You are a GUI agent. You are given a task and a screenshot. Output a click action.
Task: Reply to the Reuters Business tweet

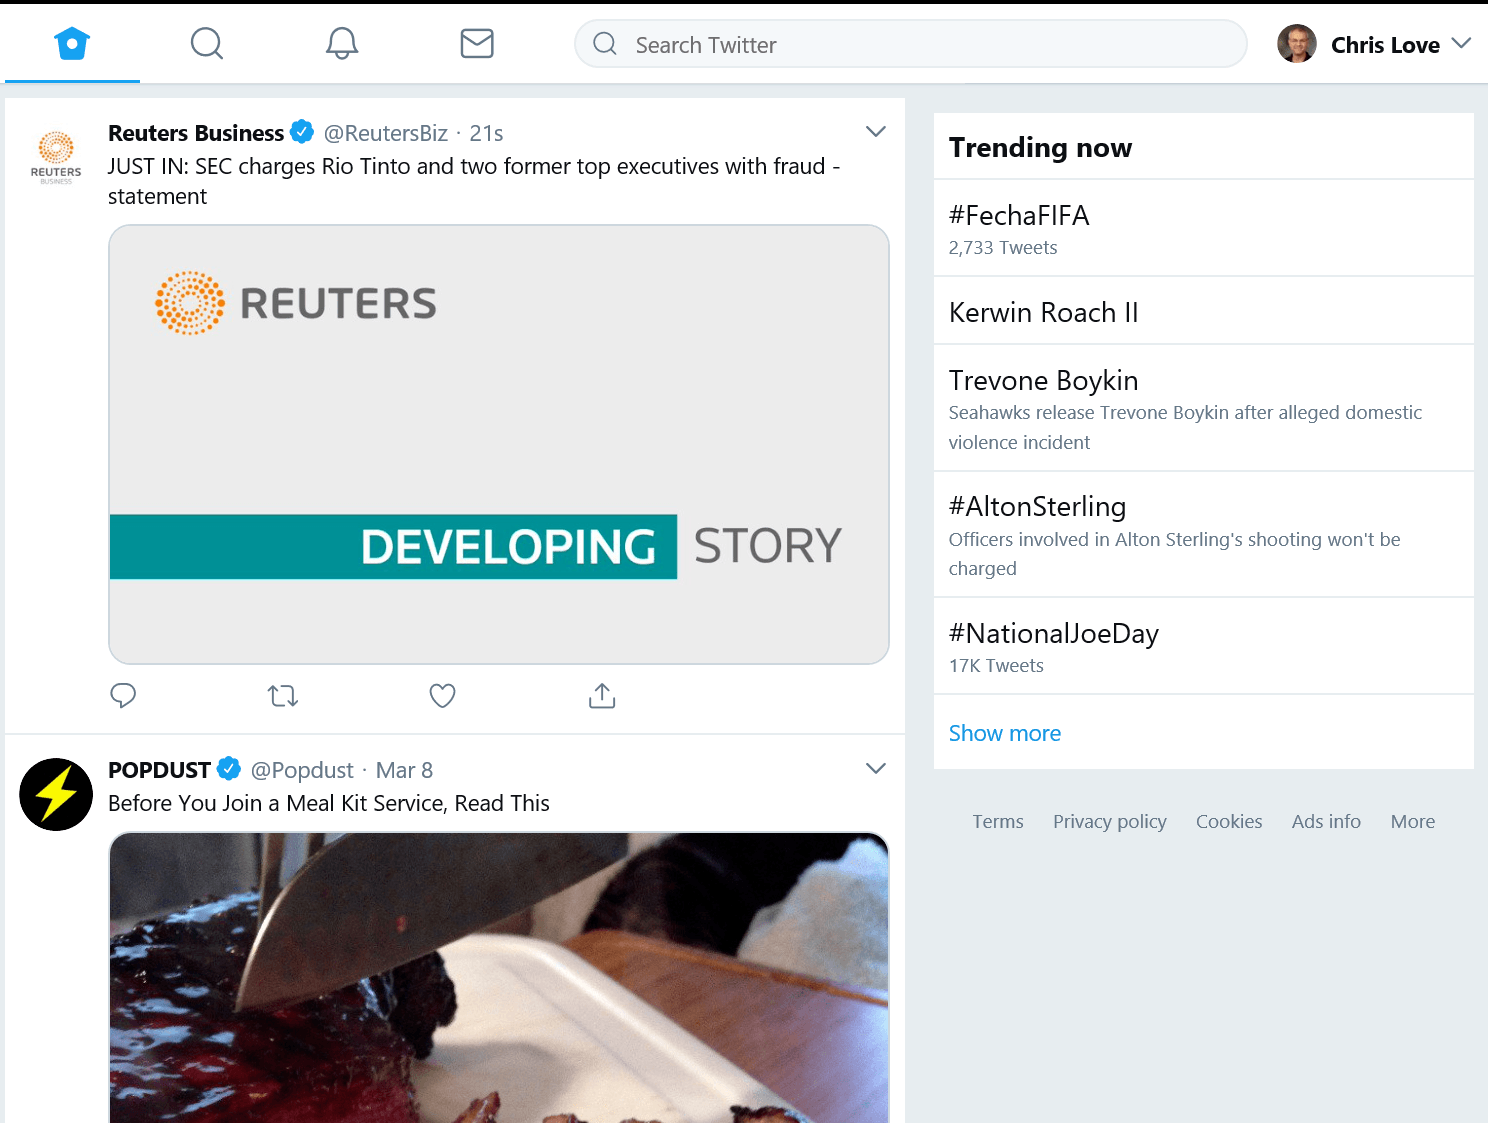click(x=123, y=695)
